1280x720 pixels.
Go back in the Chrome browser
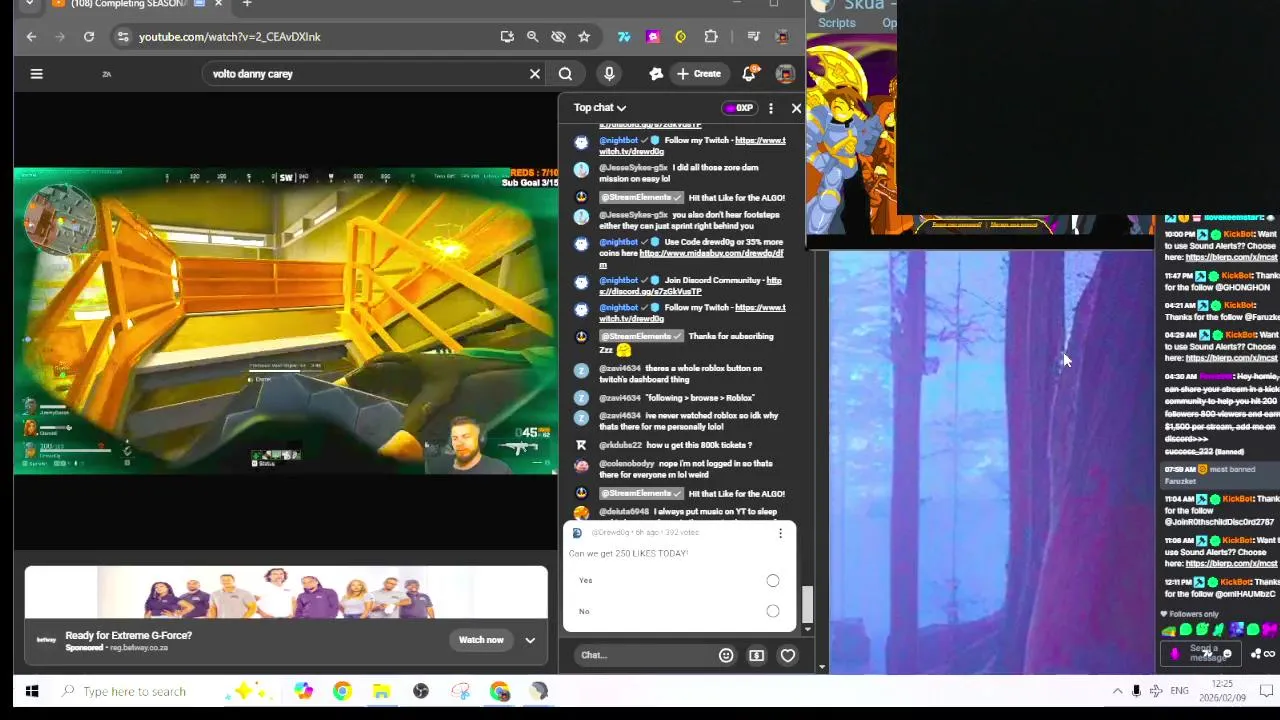(31, 37)
